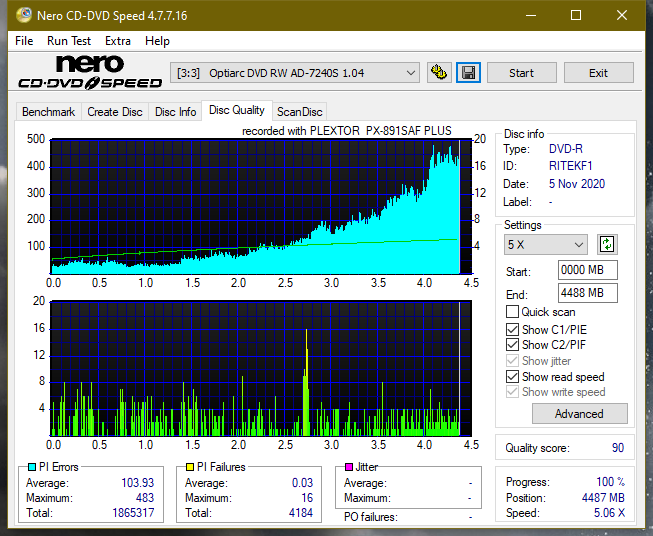Click the End 4488 MB field

[x=588, y=293]
